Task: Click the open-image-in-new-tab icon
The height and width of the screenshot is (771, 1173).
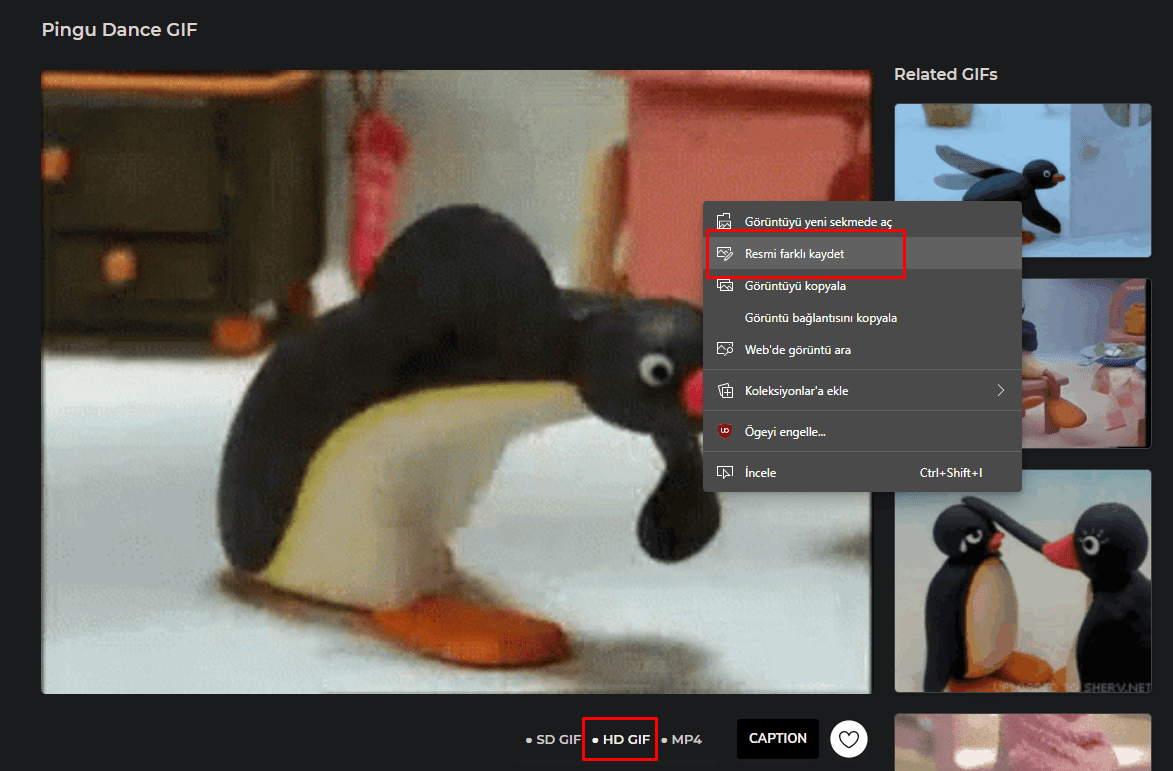Action: [x=724, y=221]
